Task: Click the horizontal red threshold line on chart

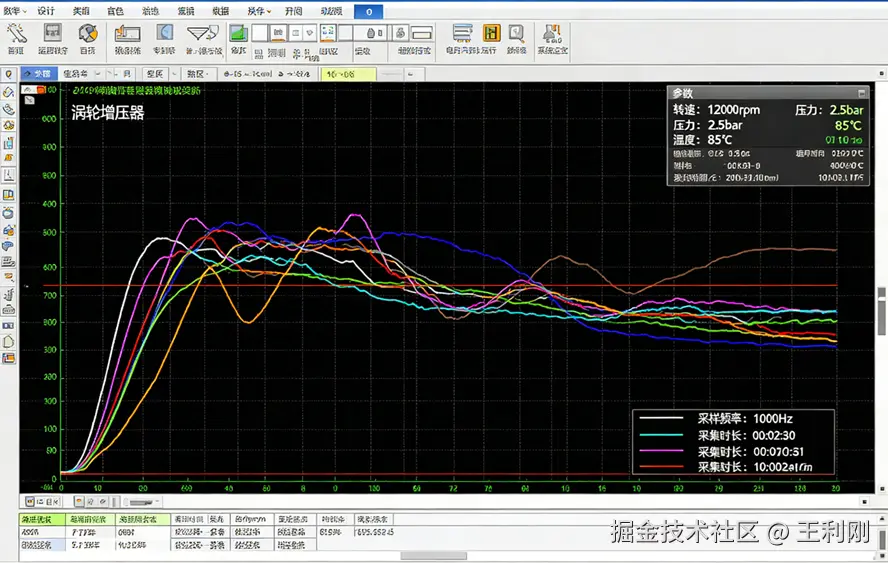Action: (x=440, y=285)
